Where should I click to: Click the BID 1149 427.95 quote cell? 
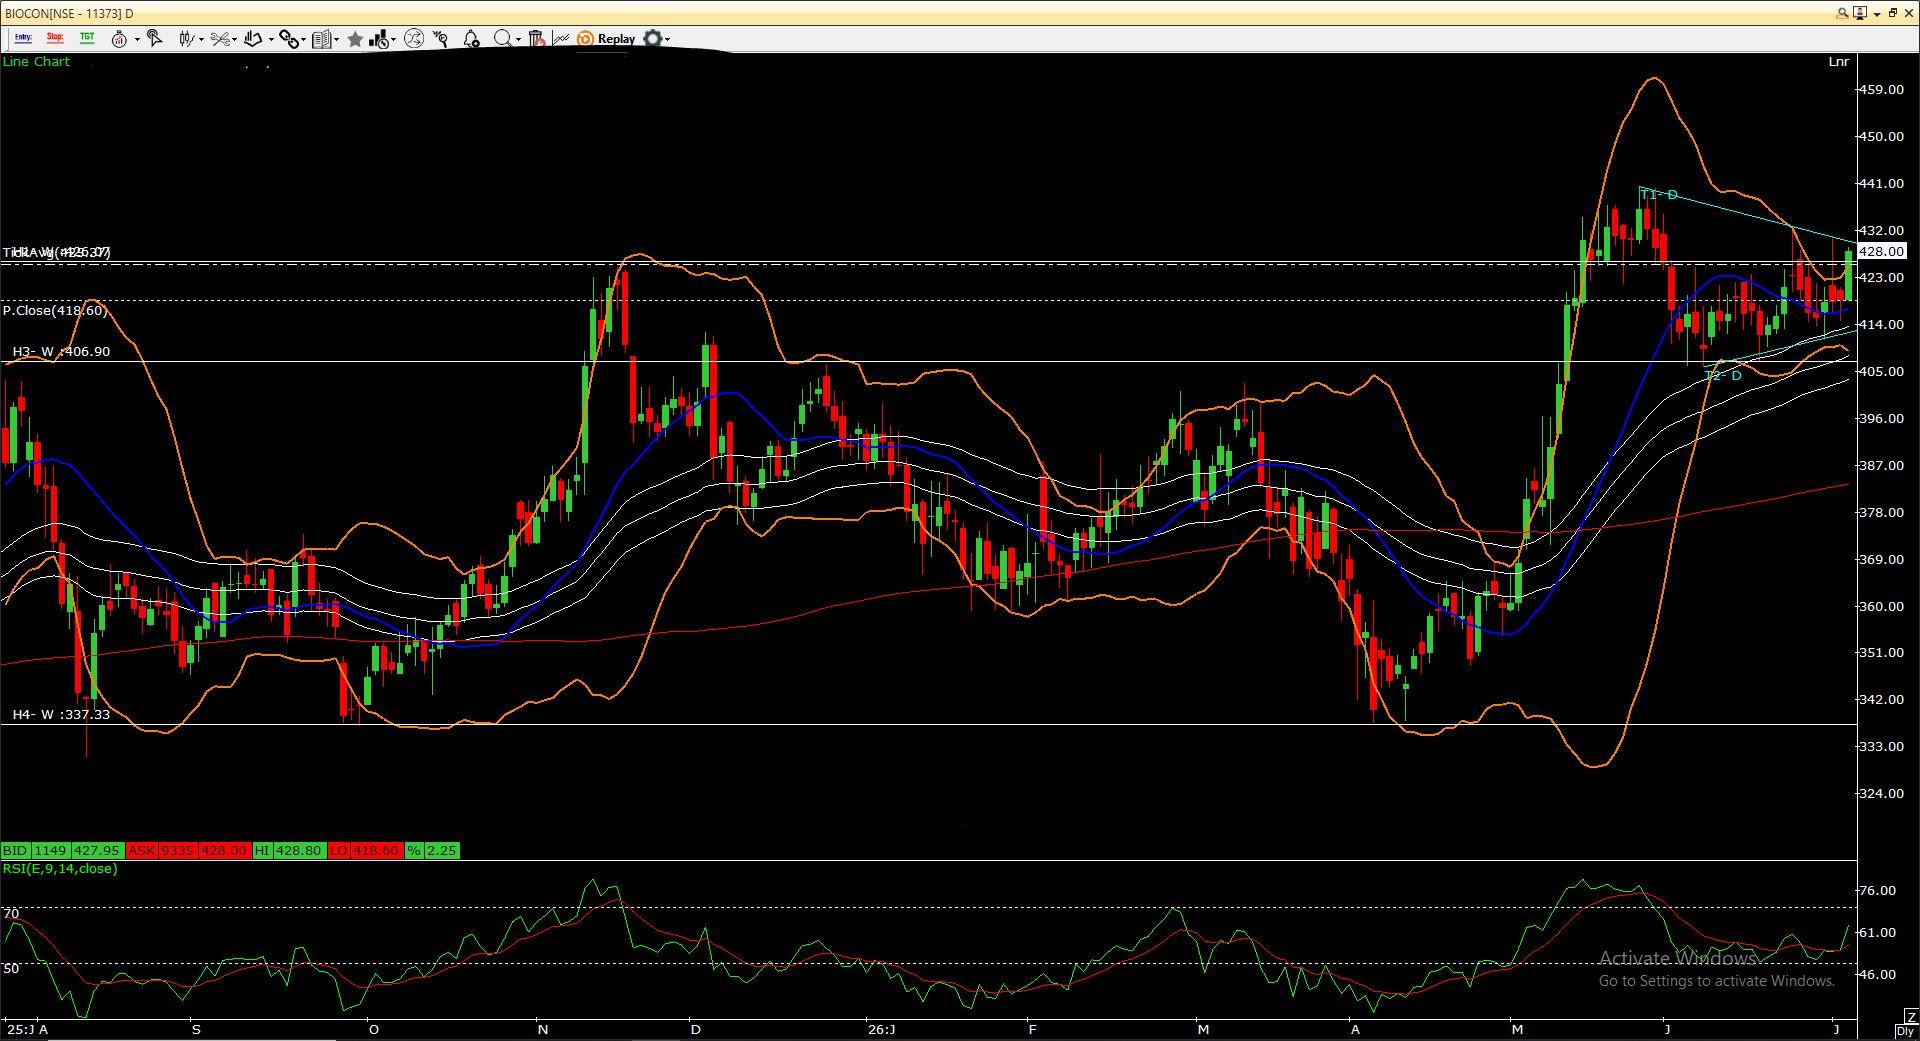click(62, 850)
